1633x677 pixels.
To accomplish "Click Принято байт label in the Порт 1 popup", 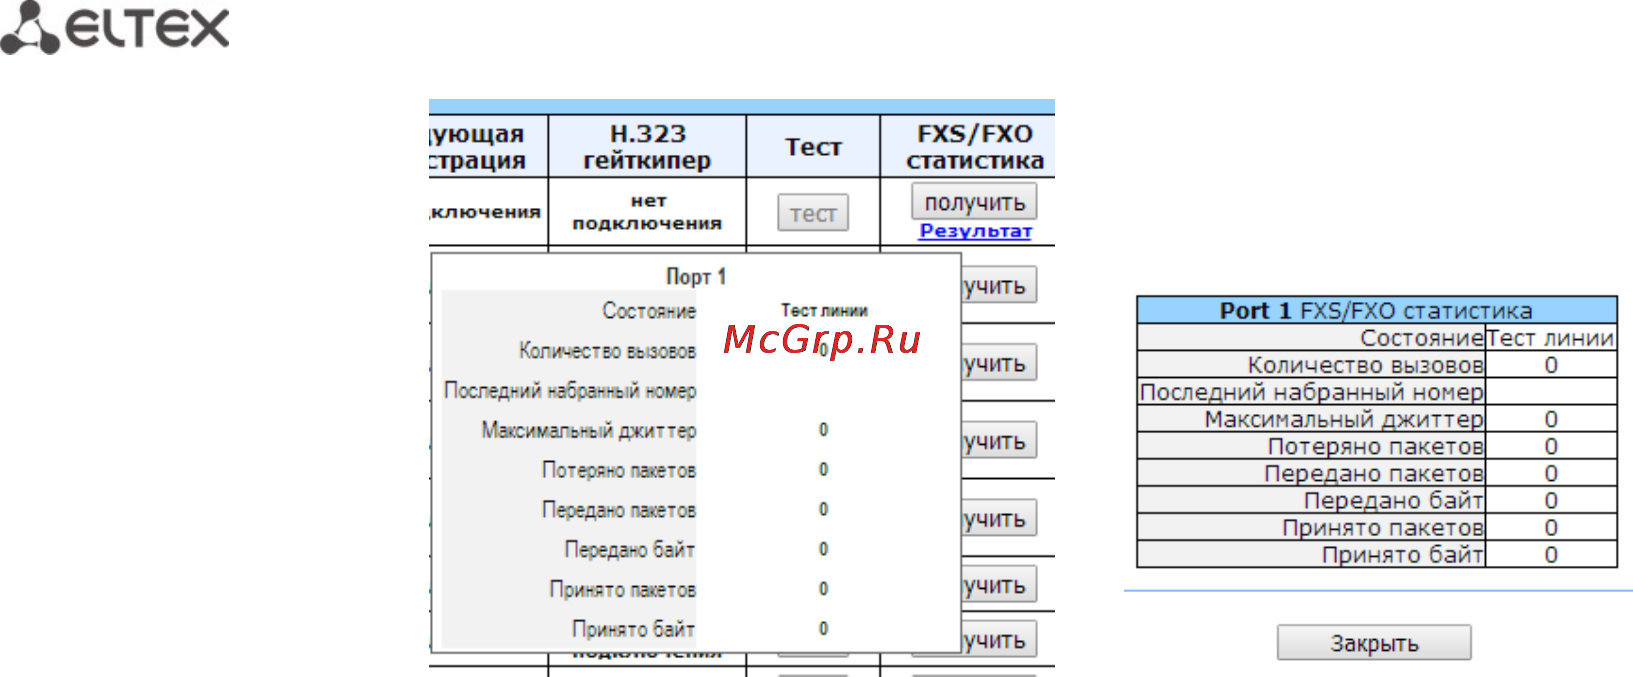I will [633, 629].
